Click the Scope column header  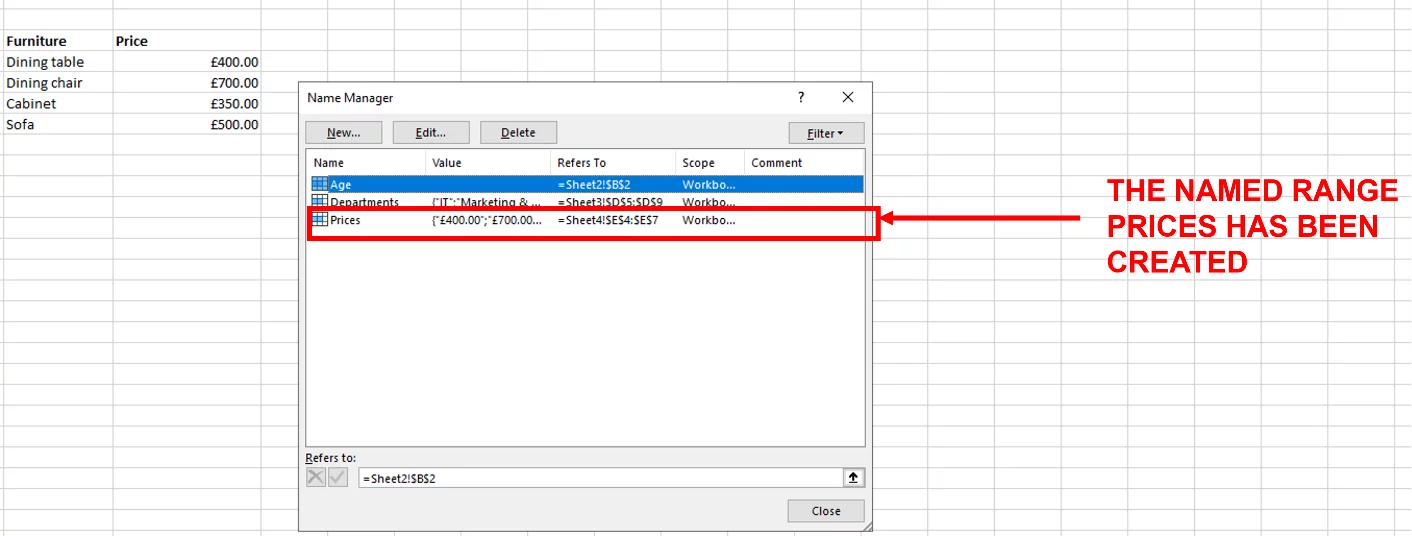coord(710,163)
